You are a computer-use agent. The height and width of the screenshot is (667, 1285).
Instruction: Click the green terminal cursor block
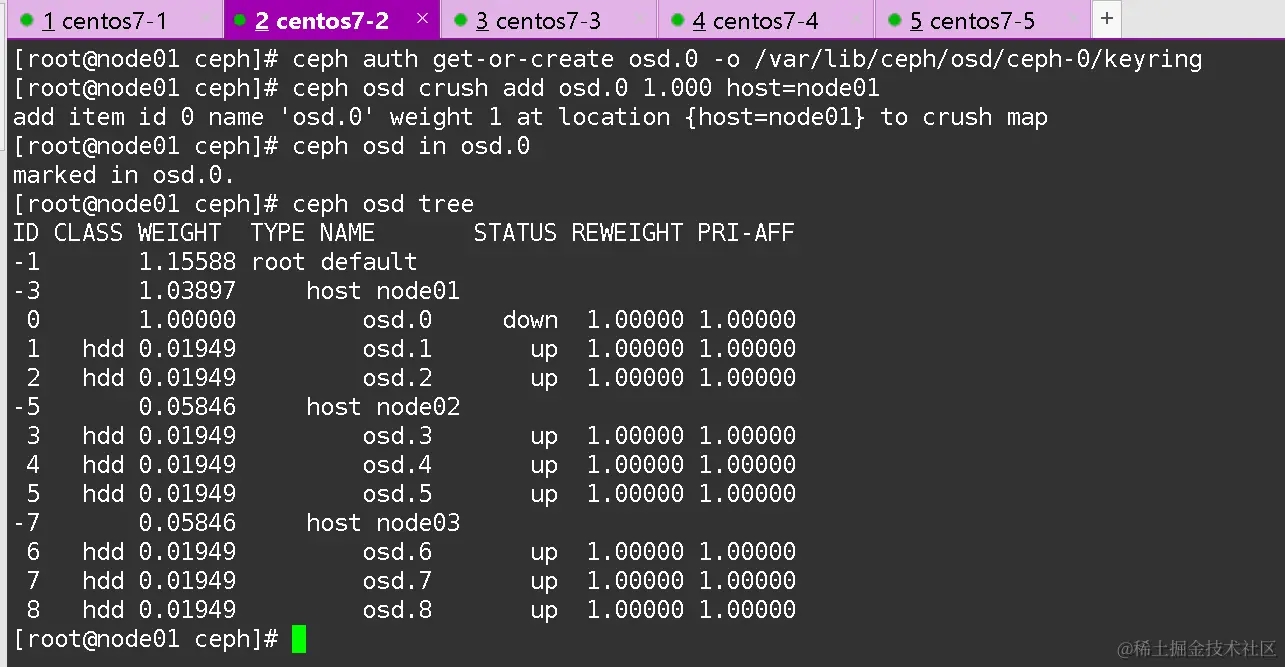[299, 639]
